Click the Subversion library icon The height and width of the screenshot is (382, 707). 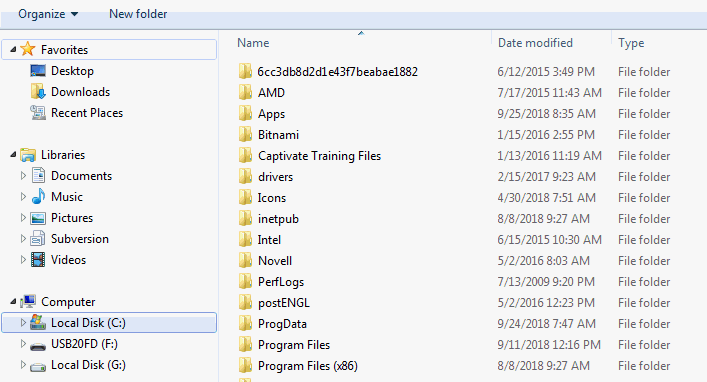tap(38, 239)
